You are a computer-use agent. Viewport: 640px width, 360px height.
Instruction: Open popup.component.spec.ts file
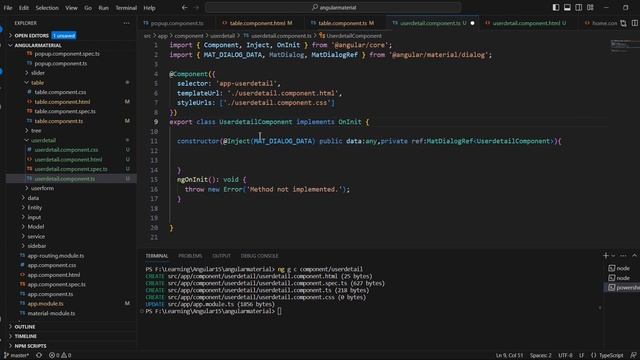(67, 53)
